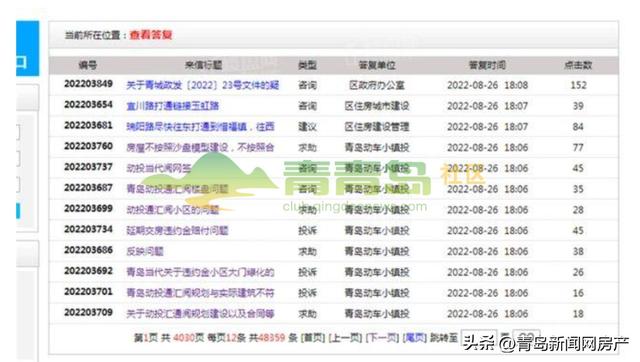
Task: Open the letter link in row 202203654
Action: click(172, 106)
